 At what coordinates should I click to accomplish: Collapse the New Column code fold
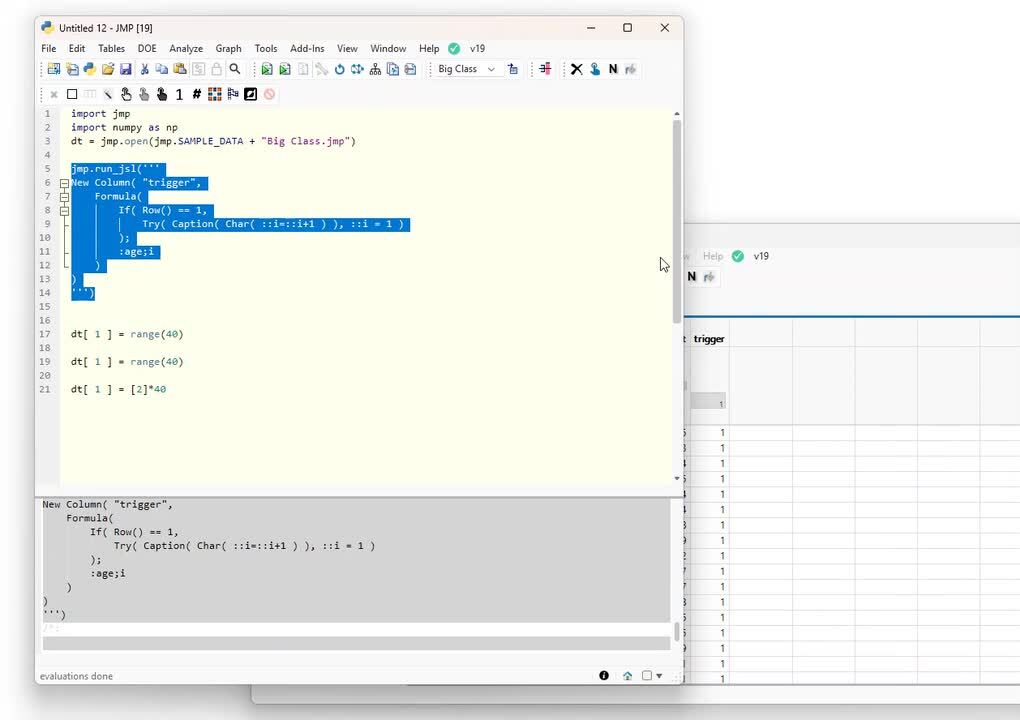[64, 183]
